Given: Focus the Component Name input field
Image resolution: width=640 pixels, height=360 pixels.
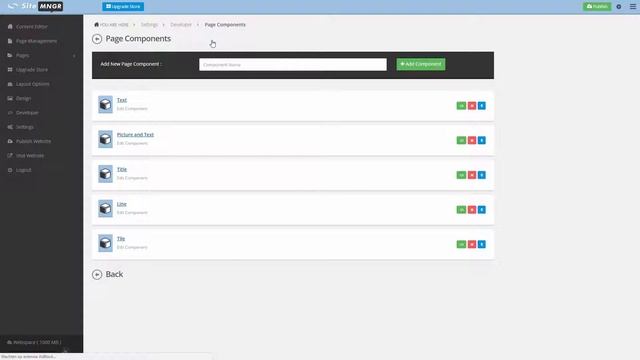Looking at the screenshot, I should (293, 64).
